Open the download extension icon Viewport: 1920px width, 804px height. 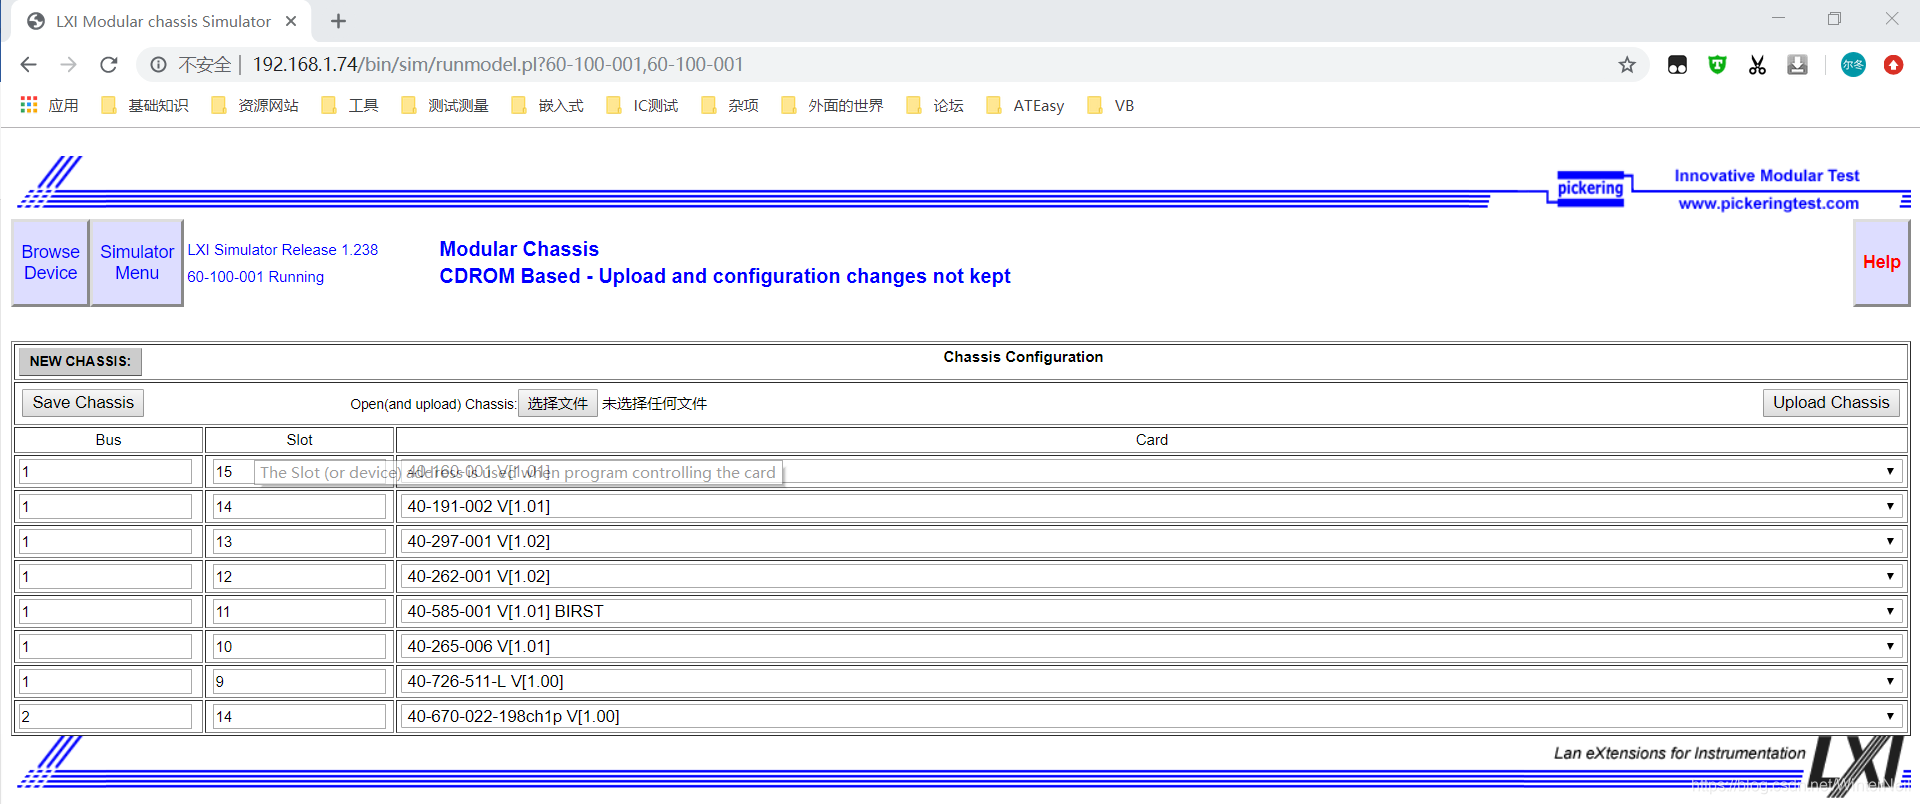(1797, 65)
